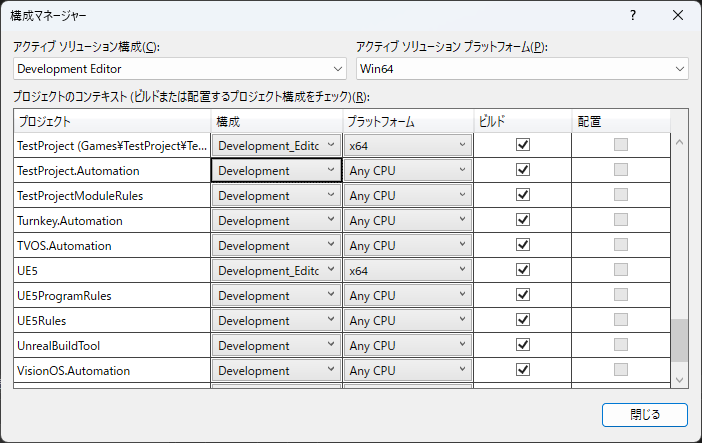This screenshot has height=443, width=702.
Task: Open configuration dropdown for TestProject.Automation
Action: (276, 171)
